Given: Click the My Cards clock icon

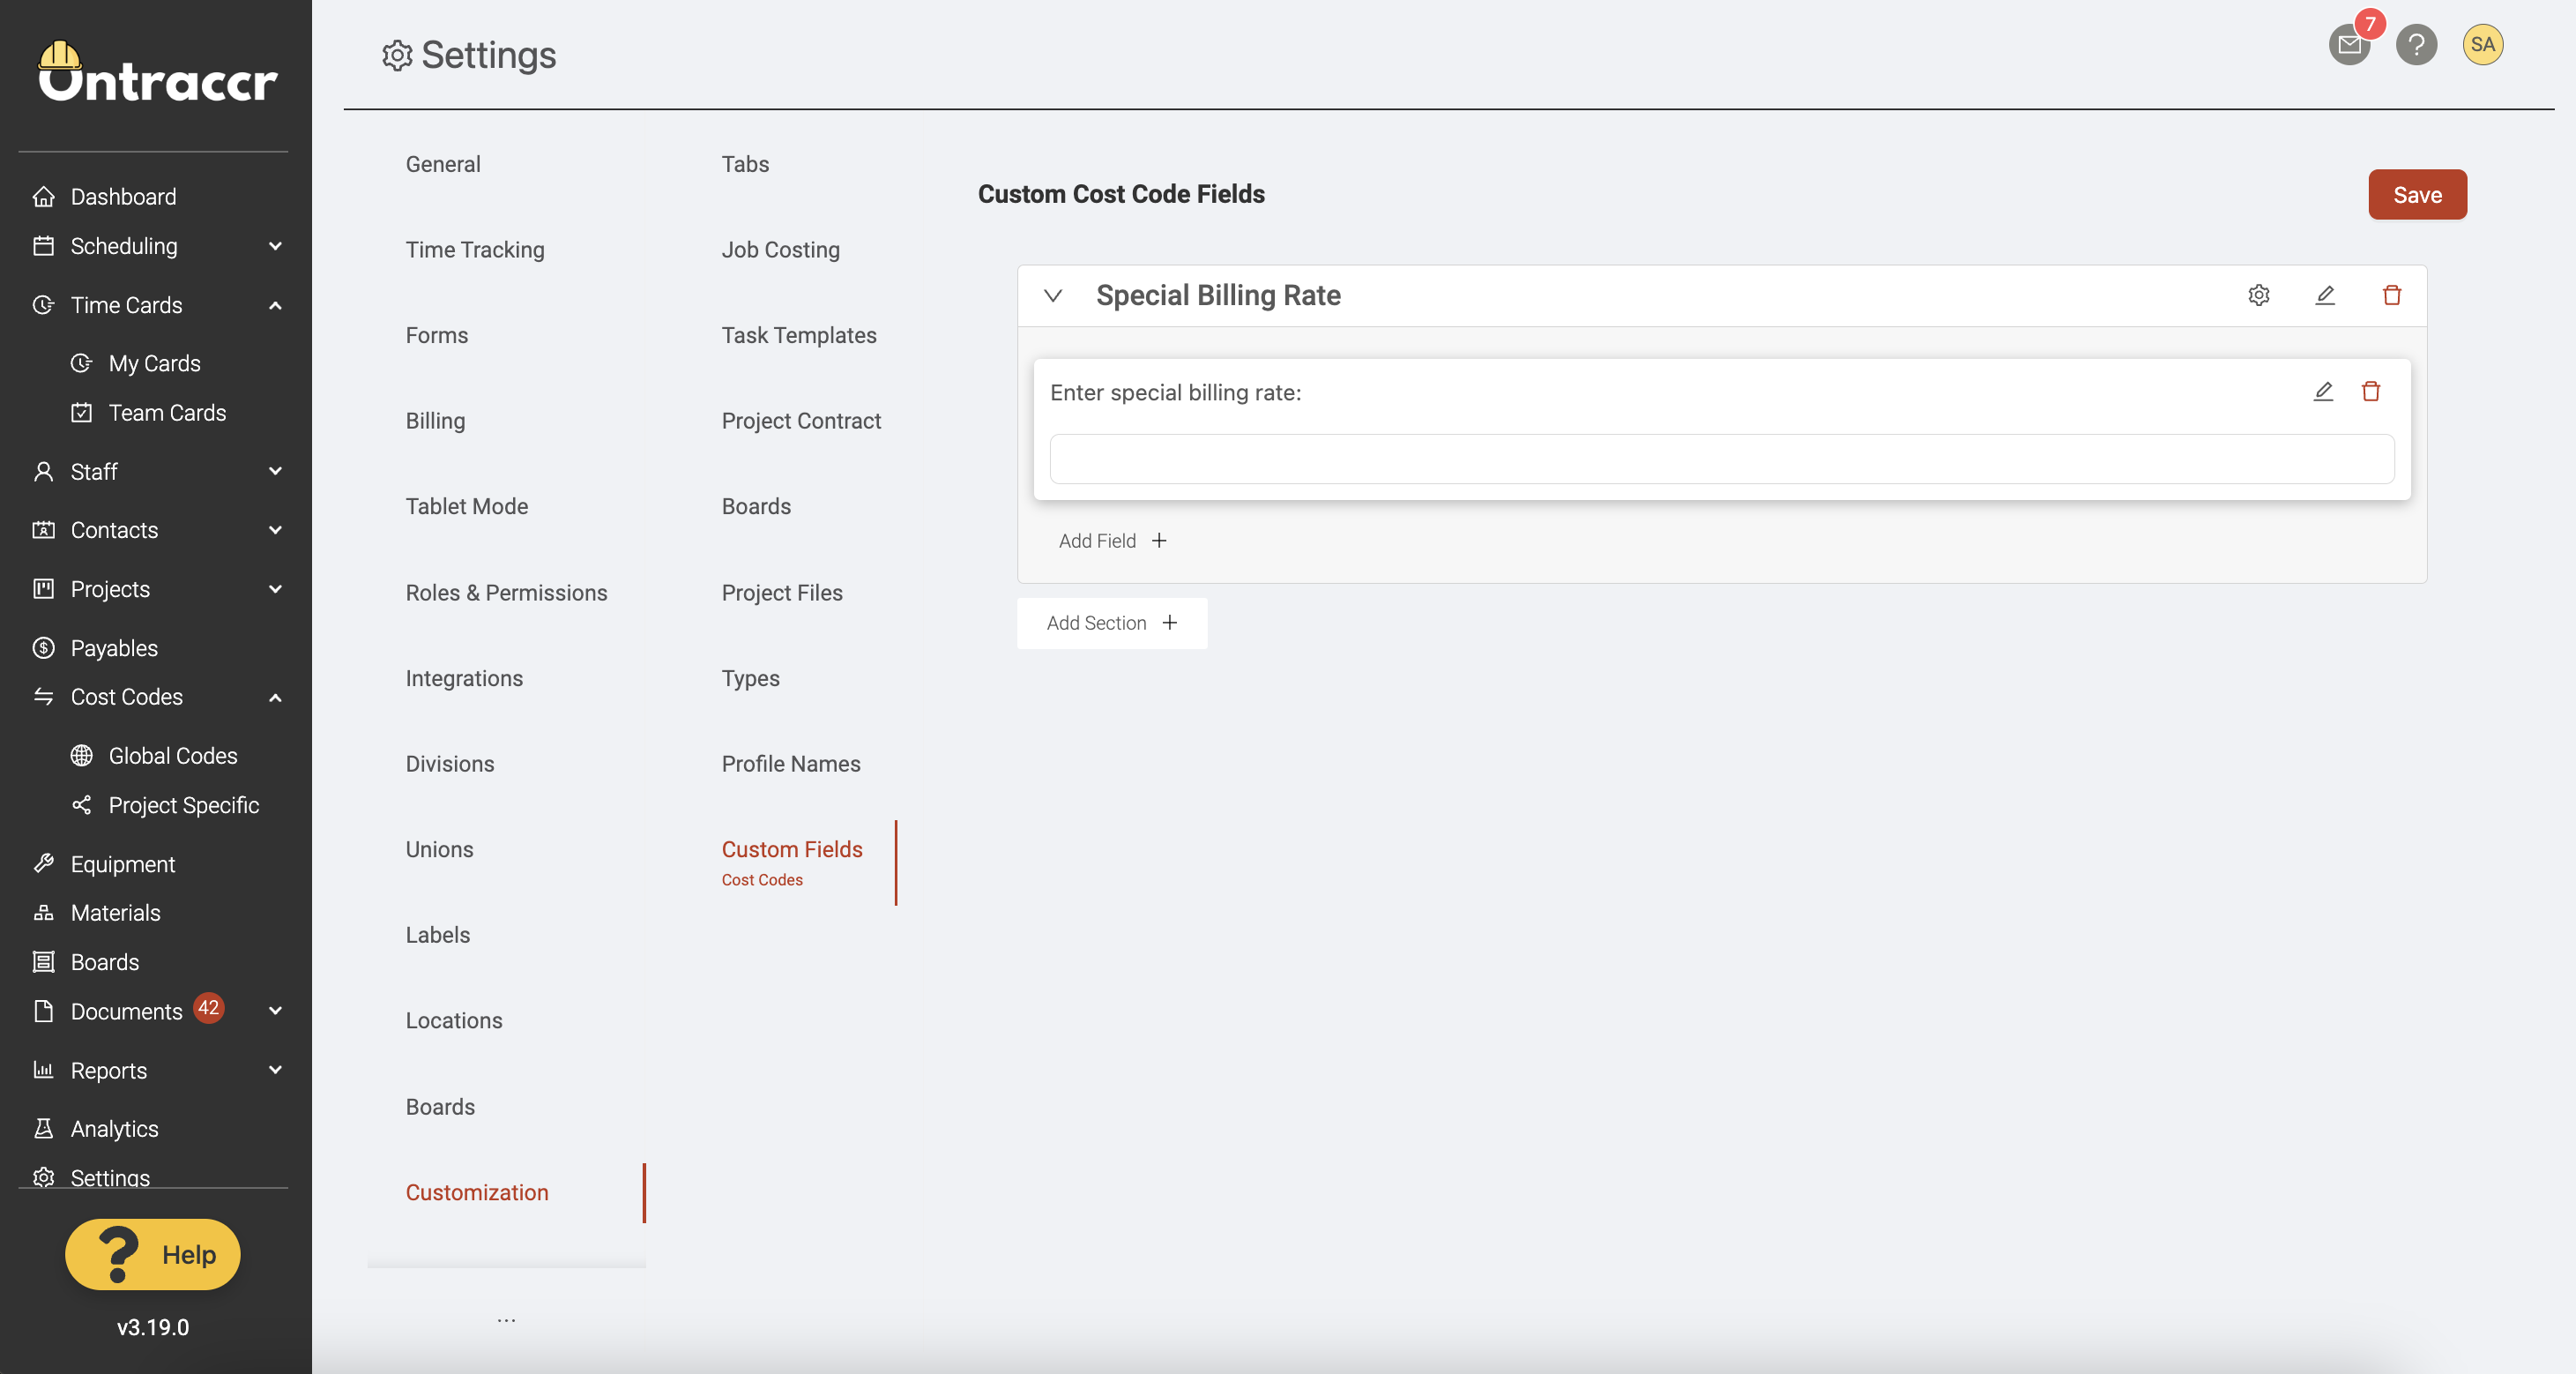Looking at the screenshot, I should click(81, 363).
